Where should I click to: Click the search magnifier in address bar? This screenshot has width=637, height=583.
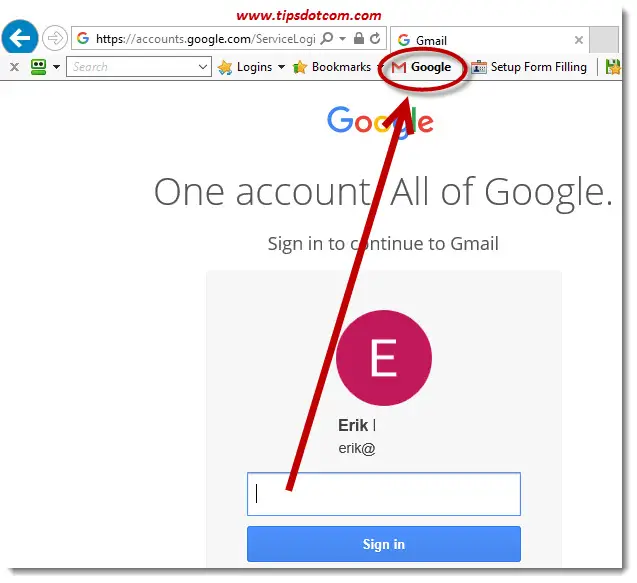point(327,38)
